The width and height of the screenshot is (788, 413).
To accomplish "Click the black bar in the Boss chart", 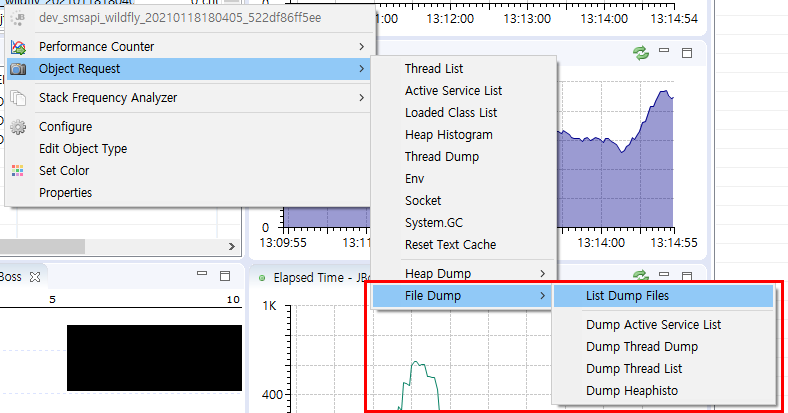I will point(154,358).
